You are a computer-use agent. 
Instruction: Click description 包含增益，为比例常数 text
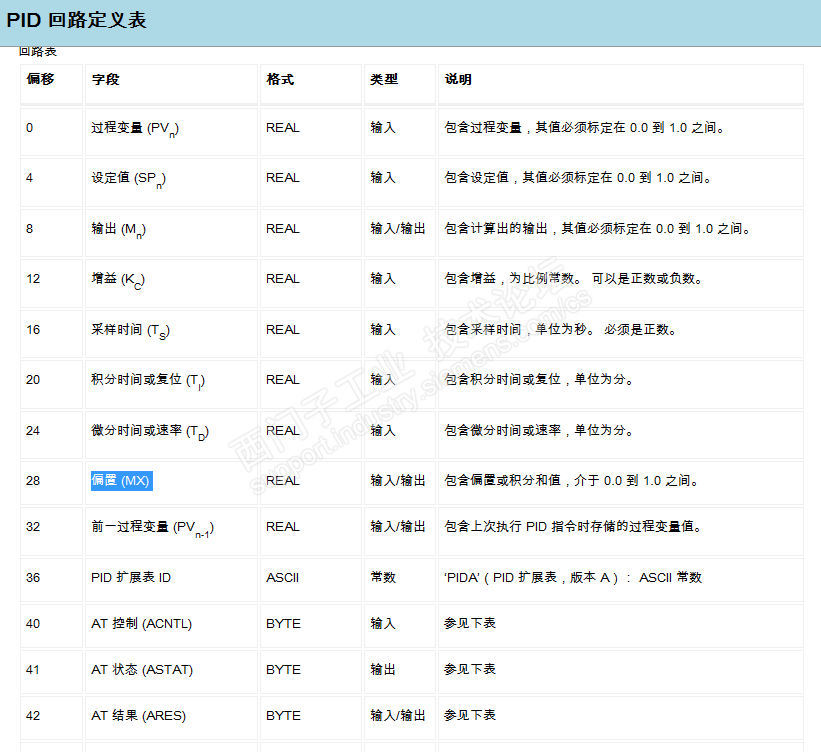(x=573, y=279)
